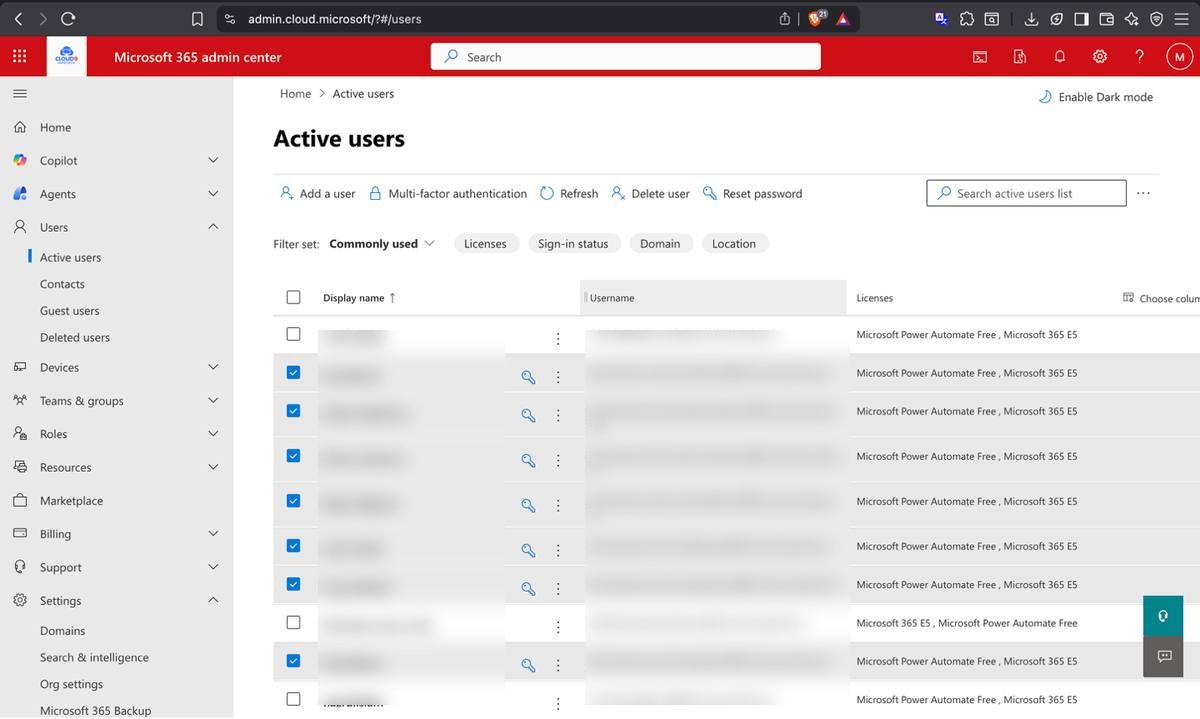Open Contacts under Users
This screenshot has width=1200, height=719.
62,284
